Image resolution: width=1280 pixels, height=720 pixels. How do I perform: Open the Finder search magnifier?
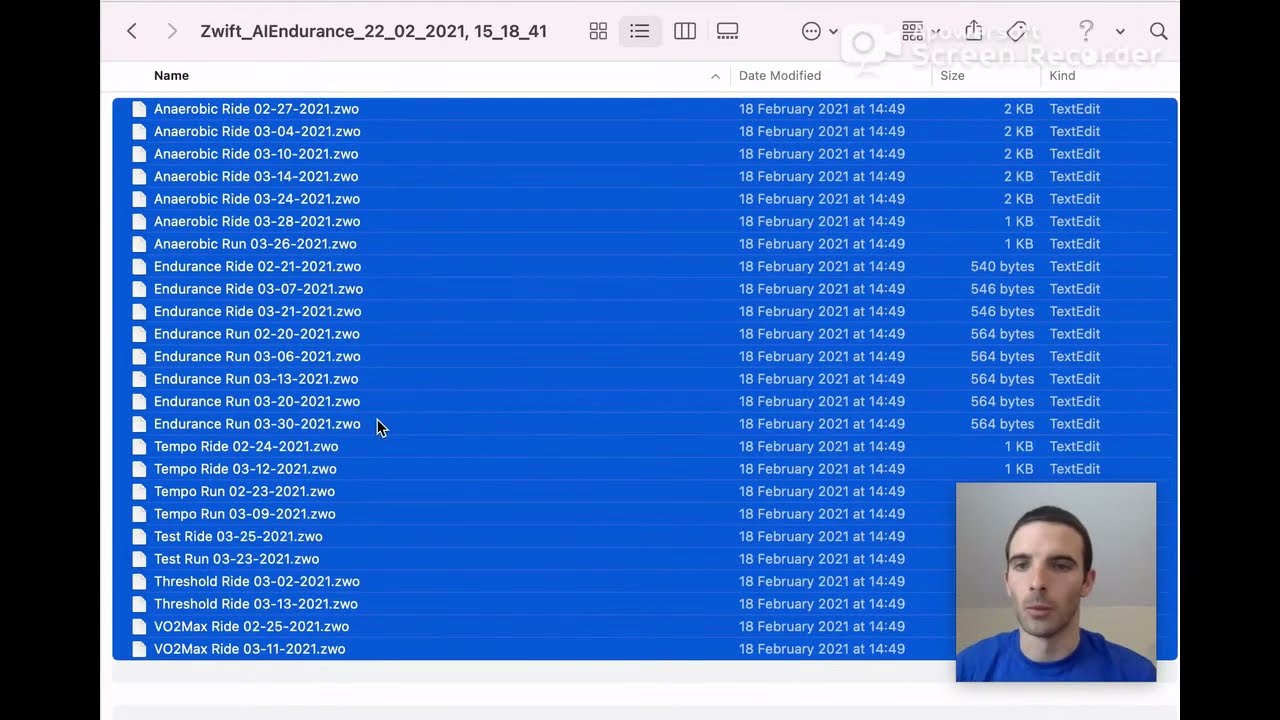pyautogui.click(x=1159, y=31)
